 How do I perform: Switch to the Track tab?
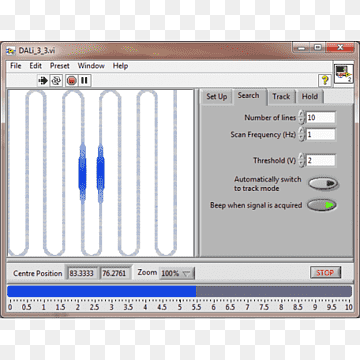(x=281, y=97)
